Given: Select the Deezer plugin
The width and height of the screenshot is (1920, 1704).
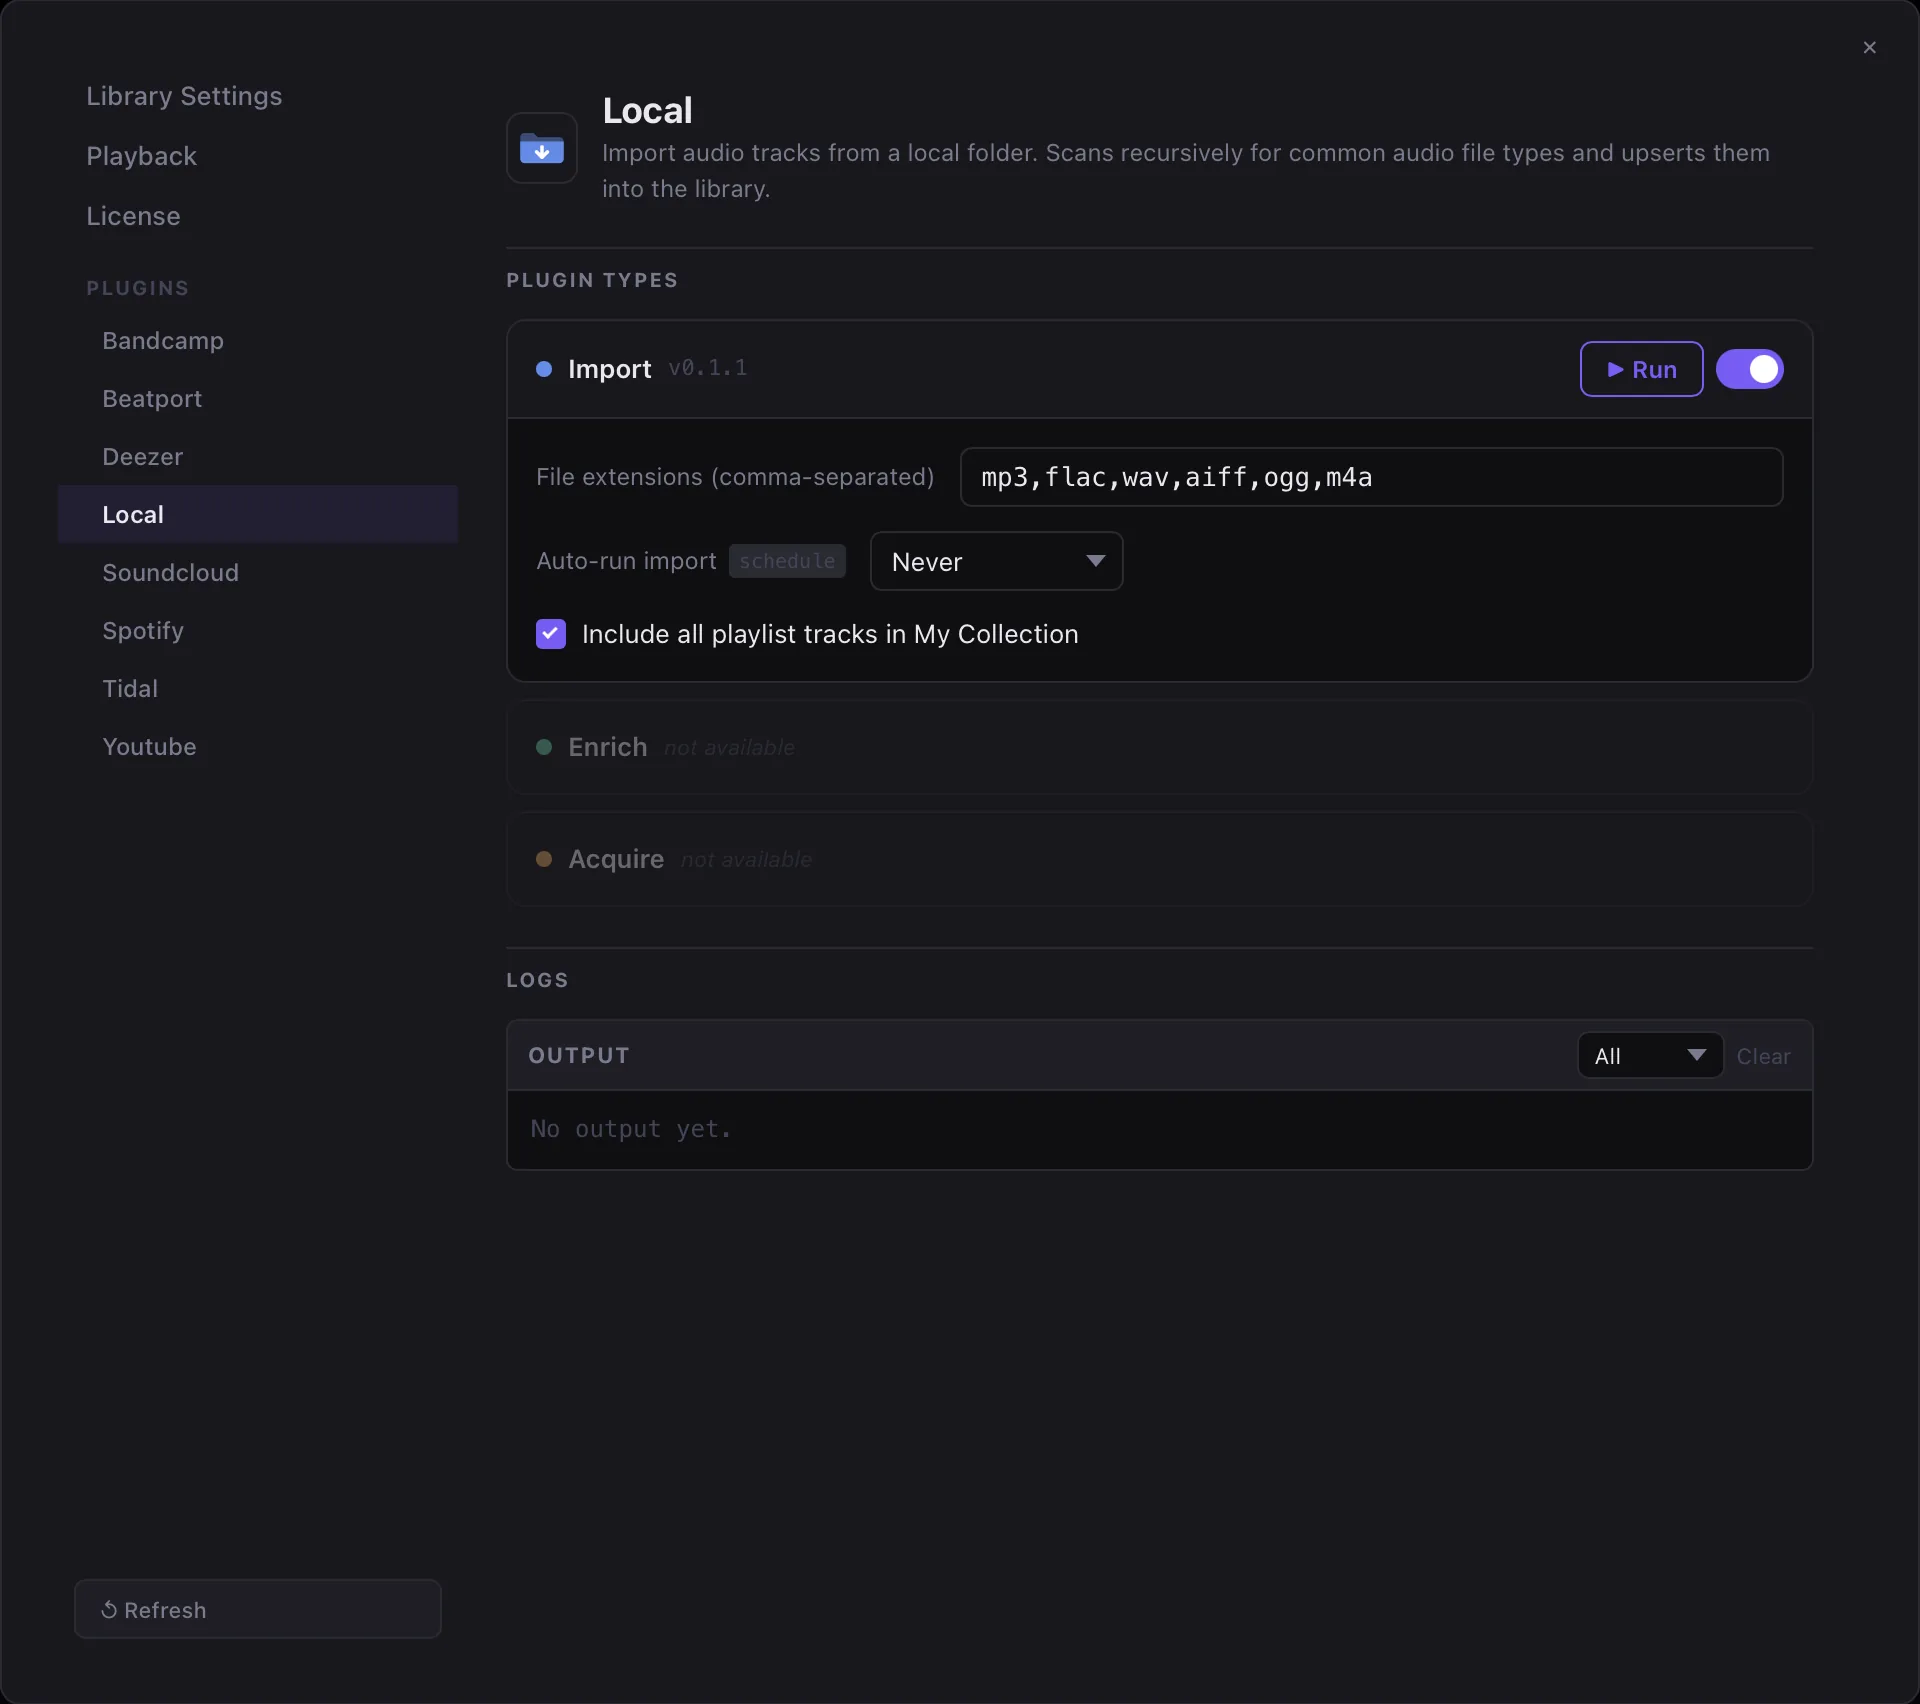Looking at the screenshot, I should pyautogui.click(x=258, y=457).
